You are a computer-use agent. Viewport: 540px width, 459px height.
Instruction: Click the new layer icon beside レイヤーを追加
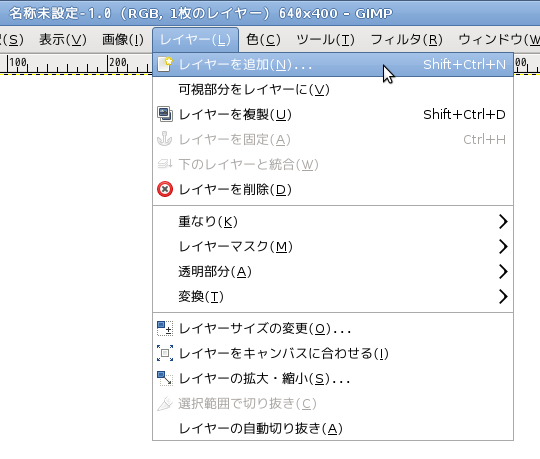tap(165, 64)
